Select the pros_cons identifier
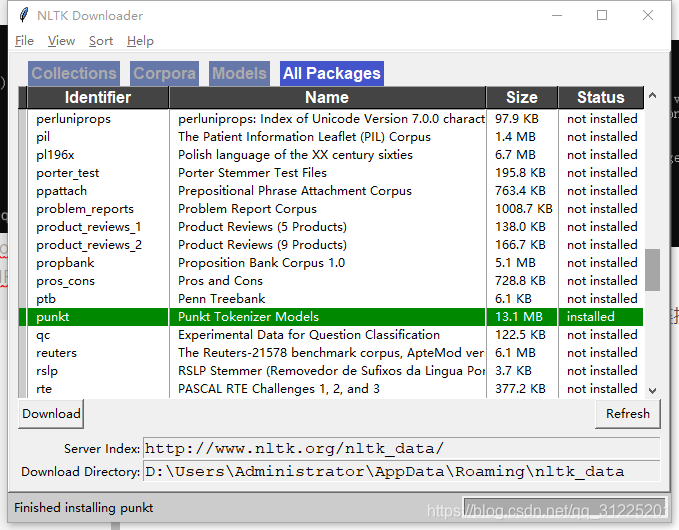This screenshot has height=530, width=679. tap(65, 281)
